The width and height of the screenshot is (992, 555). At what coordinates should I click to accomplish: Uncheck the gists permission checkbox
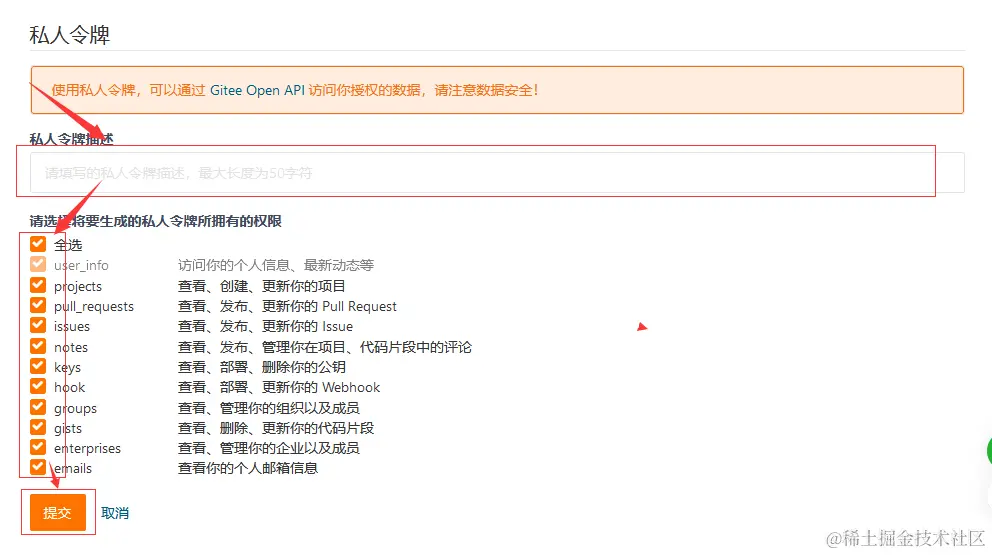tap(38, 427)
